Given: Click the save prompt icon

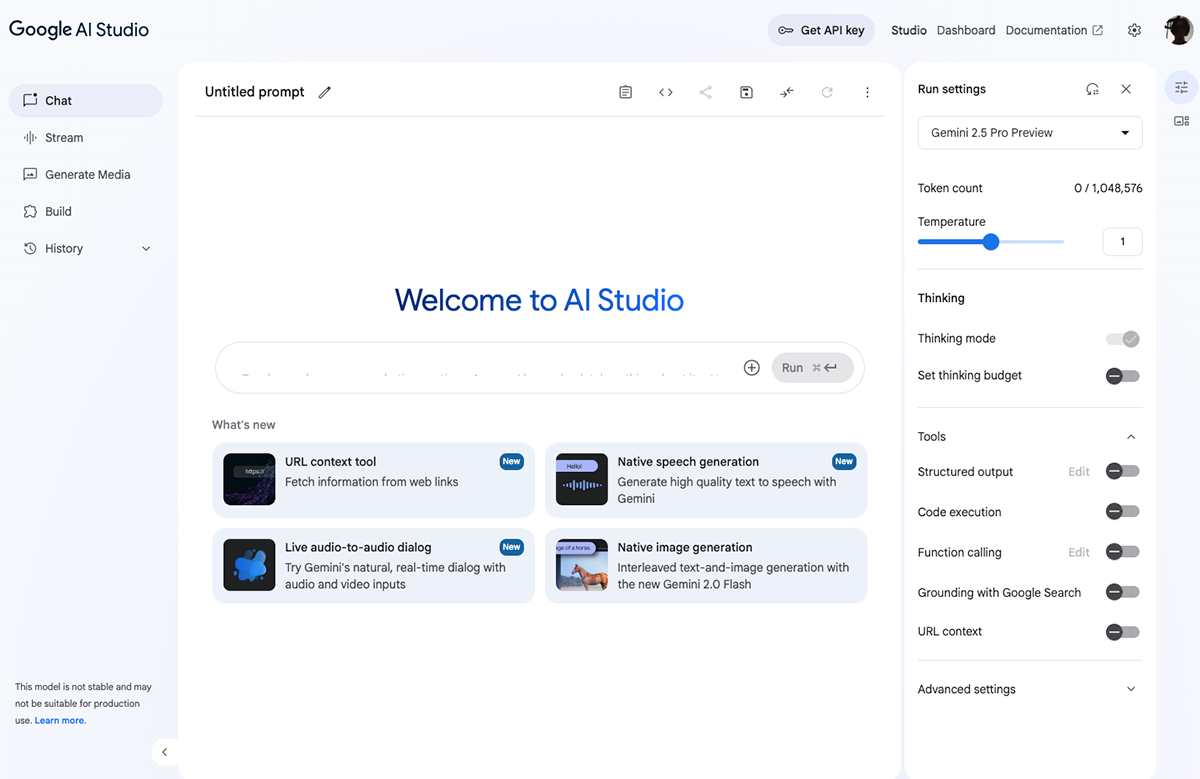Looking at the screenshot, I should (746, 92).
